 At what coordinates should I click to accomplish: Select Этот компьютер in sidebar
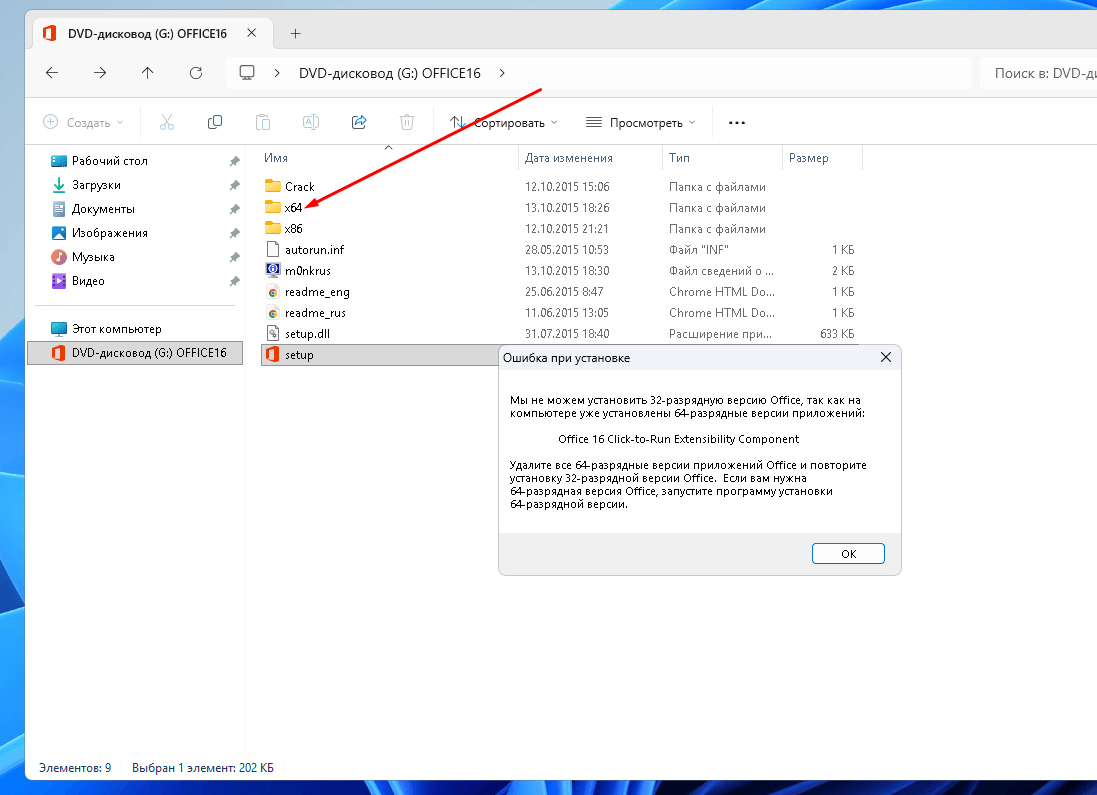[116, 329]
